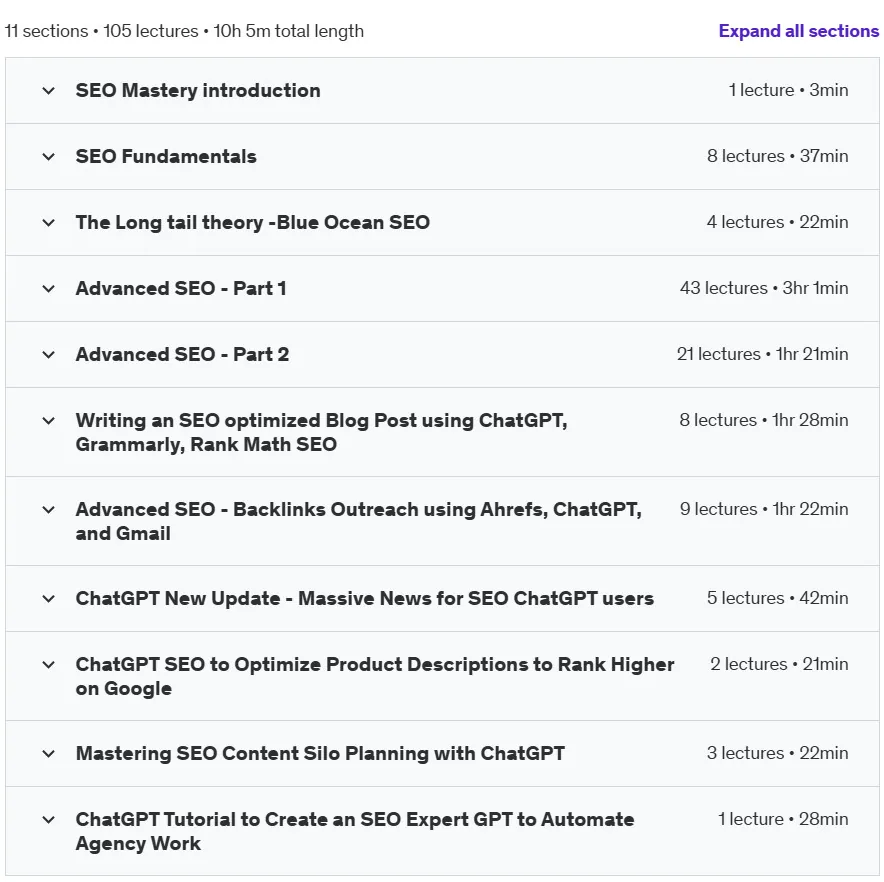Click the 11 sections course summary text
The height and width of the screenshot is (882, 884).
tap(184, 31)
